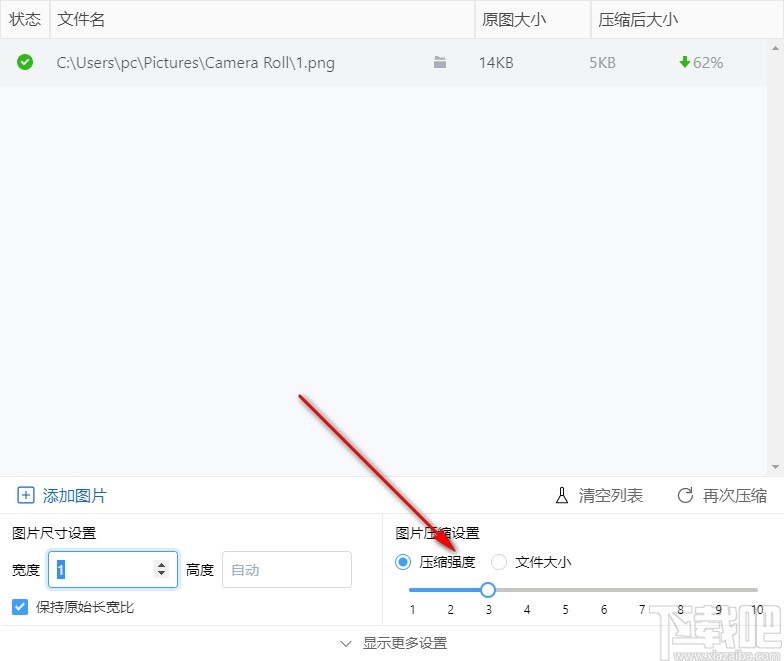Open the folder icon beside 1.png
784x661 pixels.
click(x=440, y=62)
